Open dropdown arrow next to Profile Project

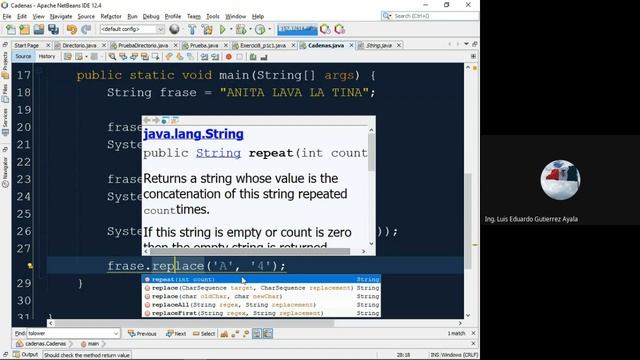click(x=269, y=29)
